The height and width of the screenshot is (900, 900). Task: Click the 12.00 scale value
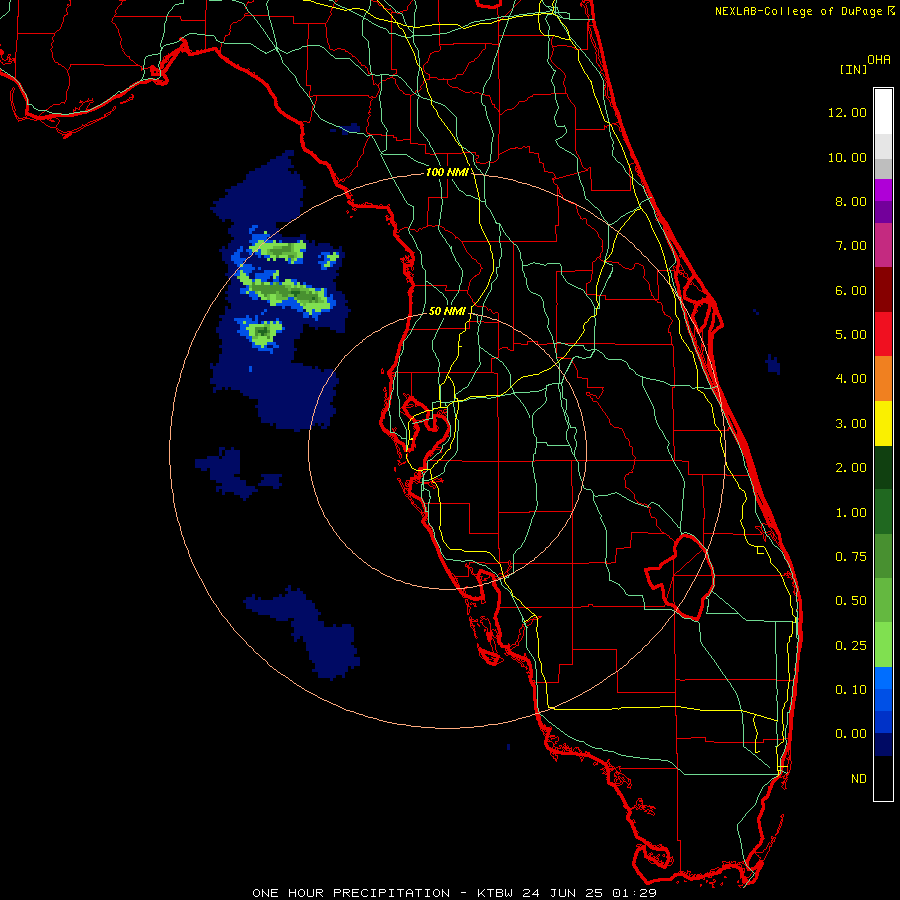click(x=847, y=112)
